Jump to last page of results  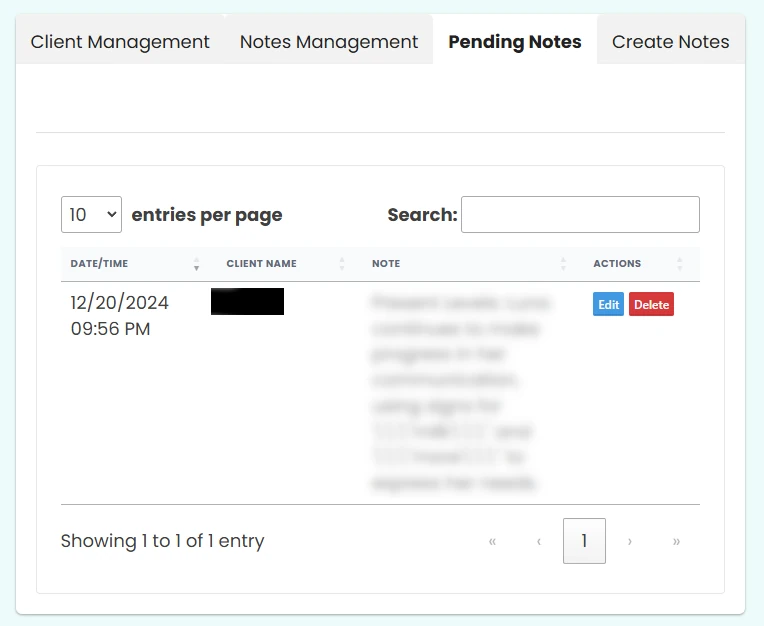click(676, 541)
